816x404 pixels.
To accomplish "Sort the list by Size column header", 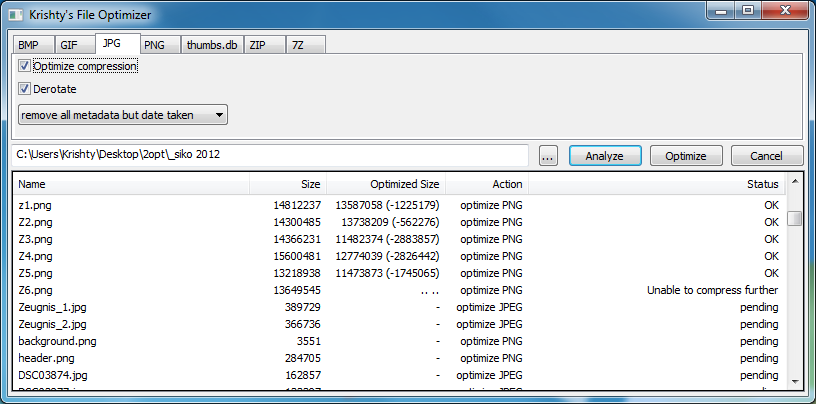I will point(288,184).
